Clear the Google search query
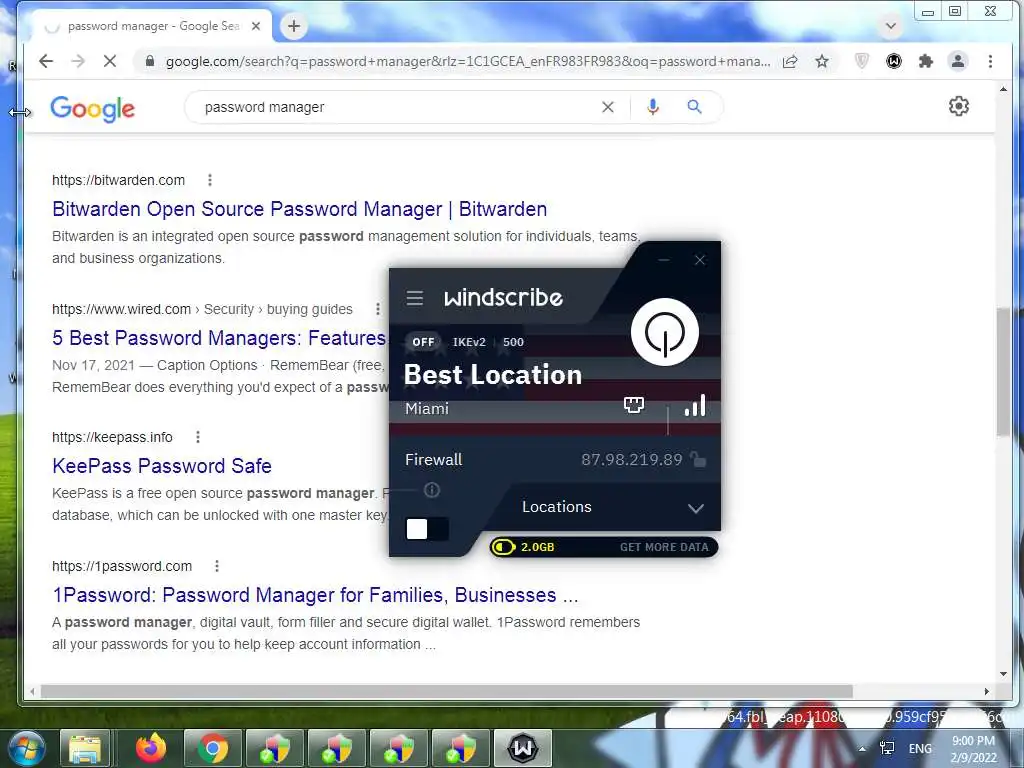The width and height of the screenshot is (1024, 768). pos(608,107)
